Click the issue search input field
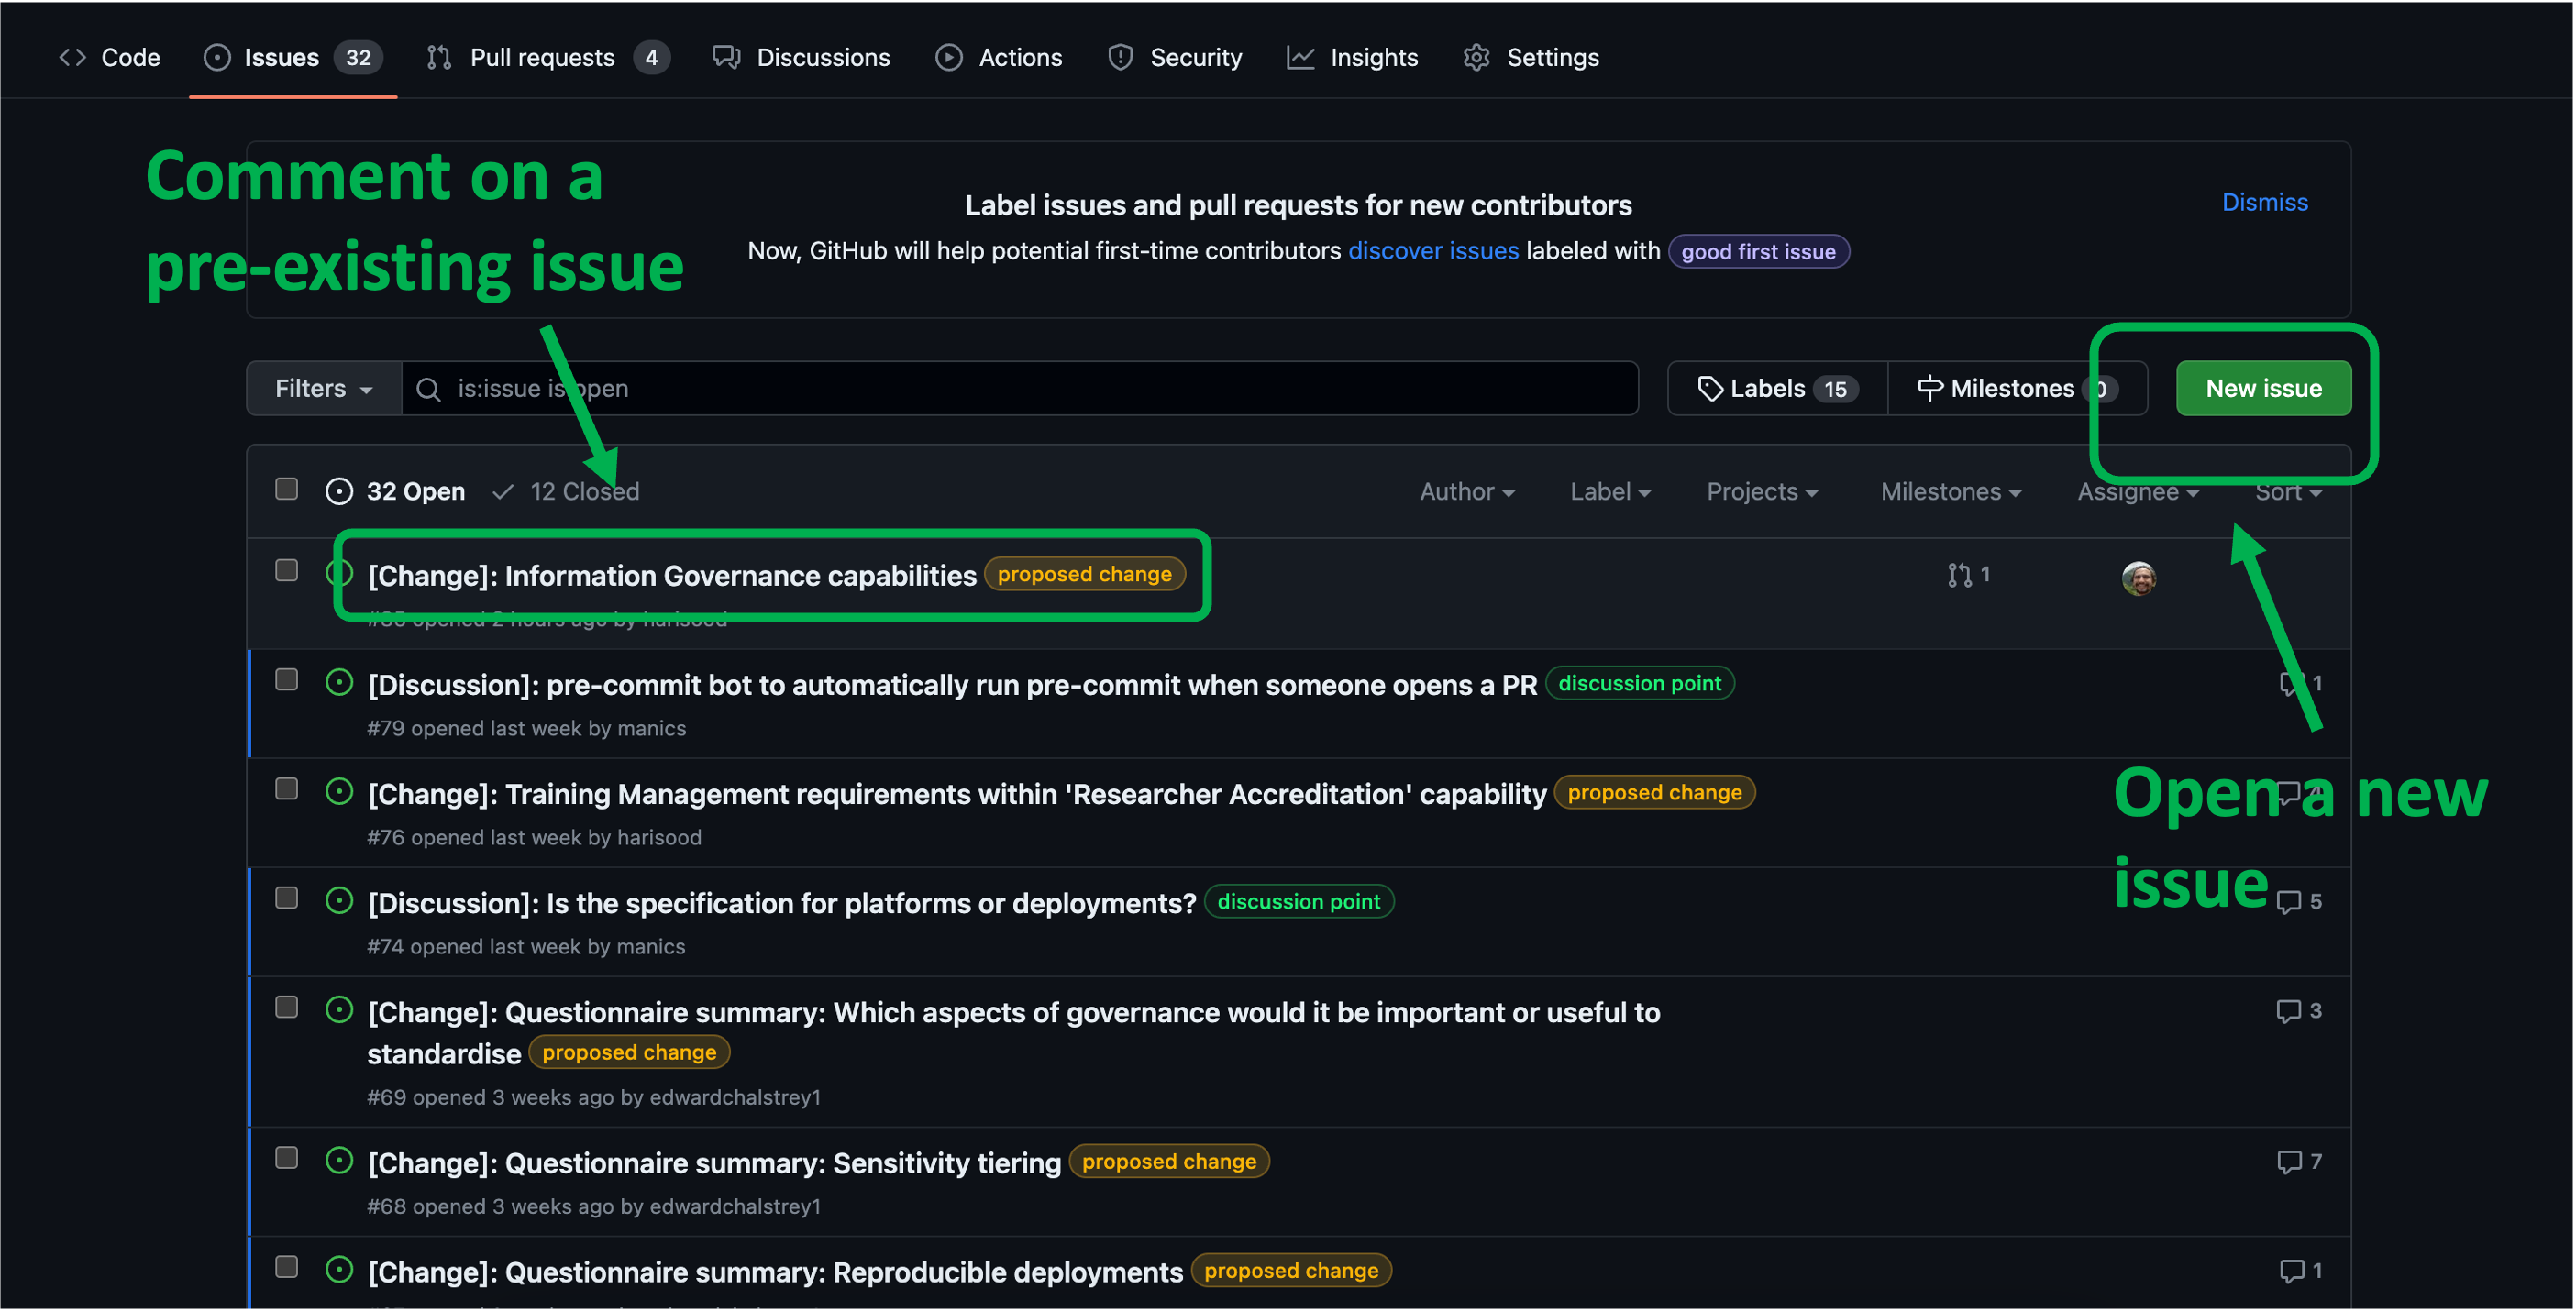The height and width of the screenshot is (1311, 2576). (x=1020, y=389)
